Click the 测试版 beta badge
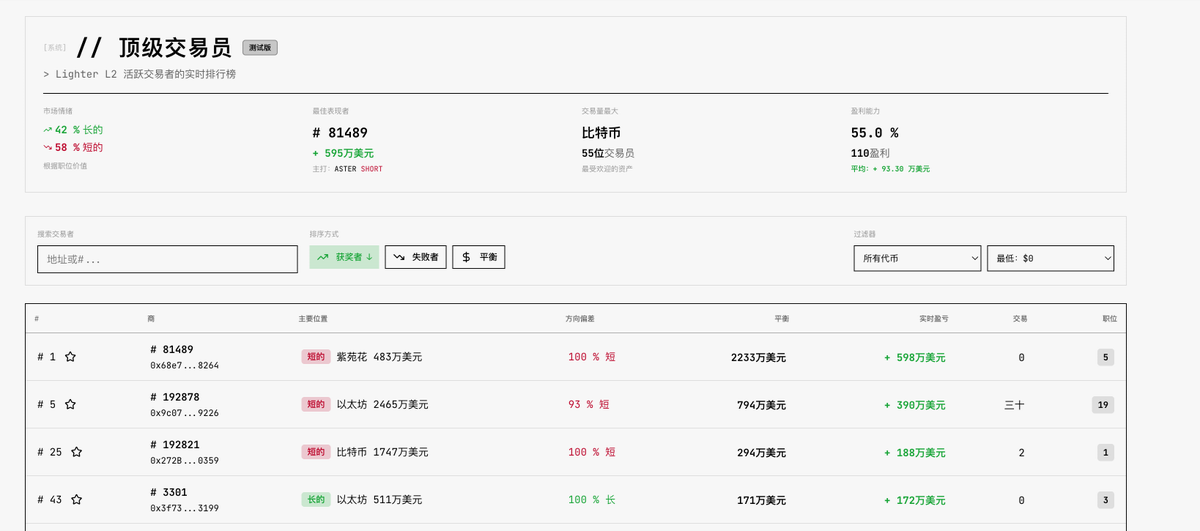Viewport: 1200px width, 531px height. pos(260,47)
